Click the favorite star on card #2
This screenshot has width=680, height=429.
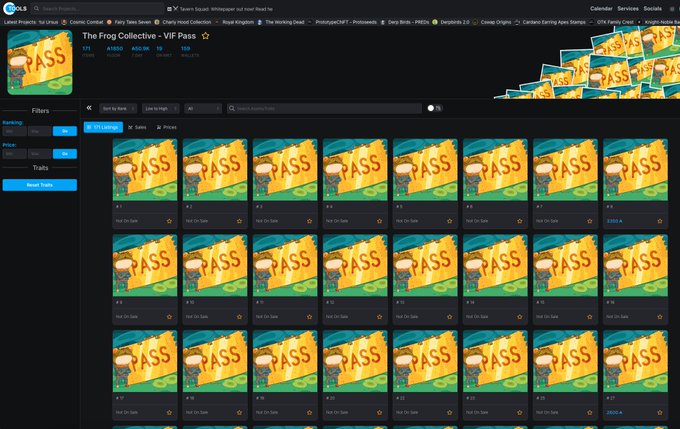239,221
